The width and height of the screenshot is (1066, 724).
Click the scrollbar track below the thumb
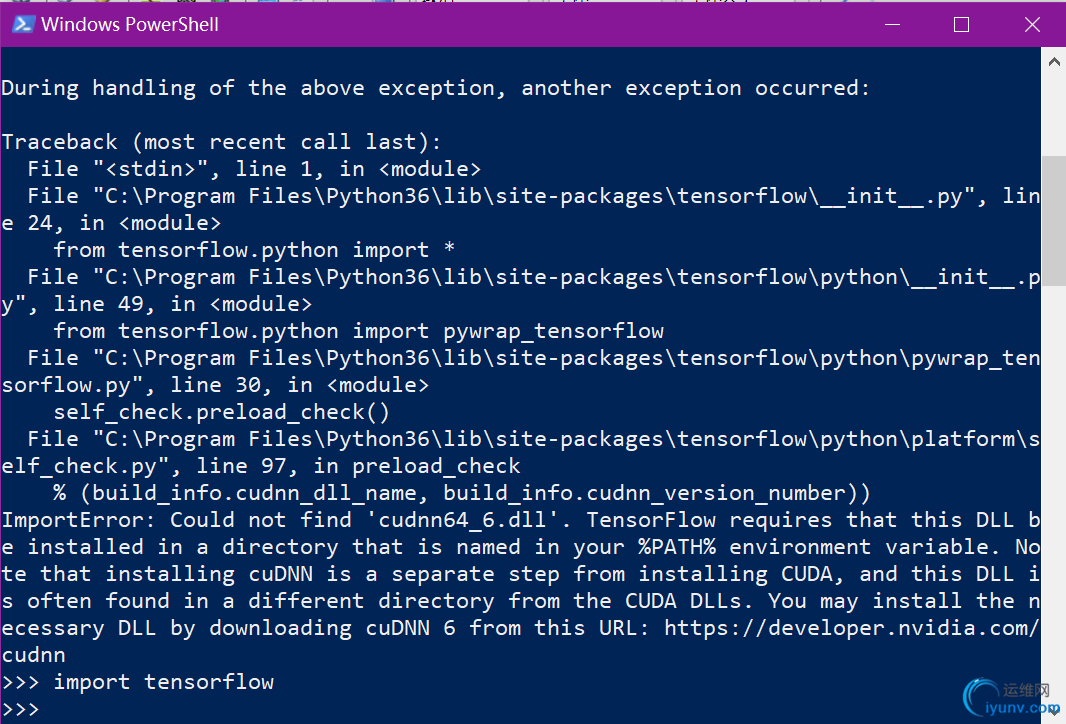point(1054,489)
